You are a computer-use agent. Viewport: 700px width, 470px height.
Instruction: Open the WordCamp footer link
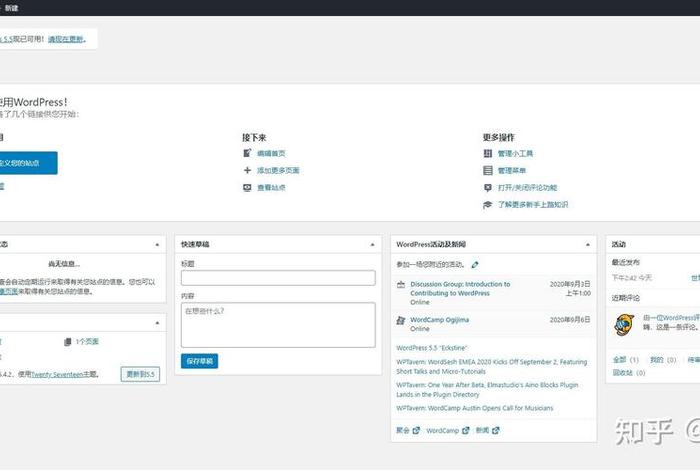point(442,431)
